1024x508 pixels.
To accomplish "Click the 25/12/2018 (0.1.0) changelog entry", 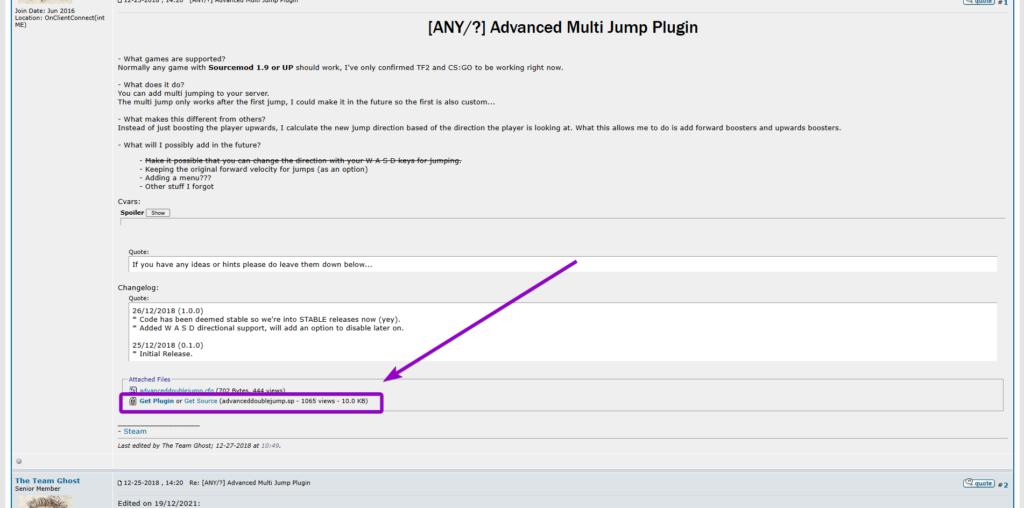I will click(x=168, y=345).
